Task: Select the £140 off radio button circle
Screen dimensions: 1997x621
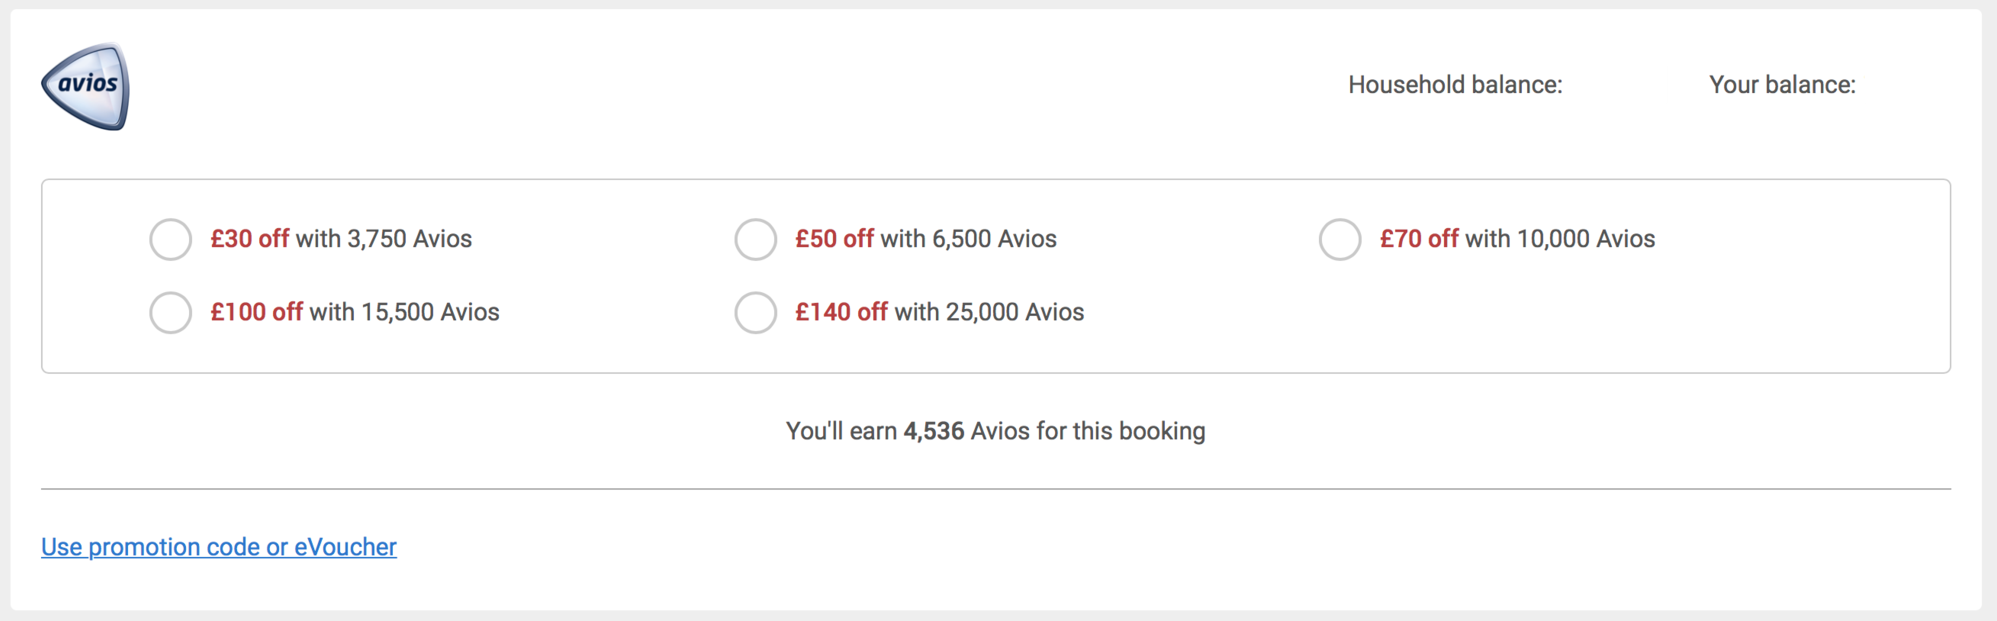Action: [x=756, y=313]
